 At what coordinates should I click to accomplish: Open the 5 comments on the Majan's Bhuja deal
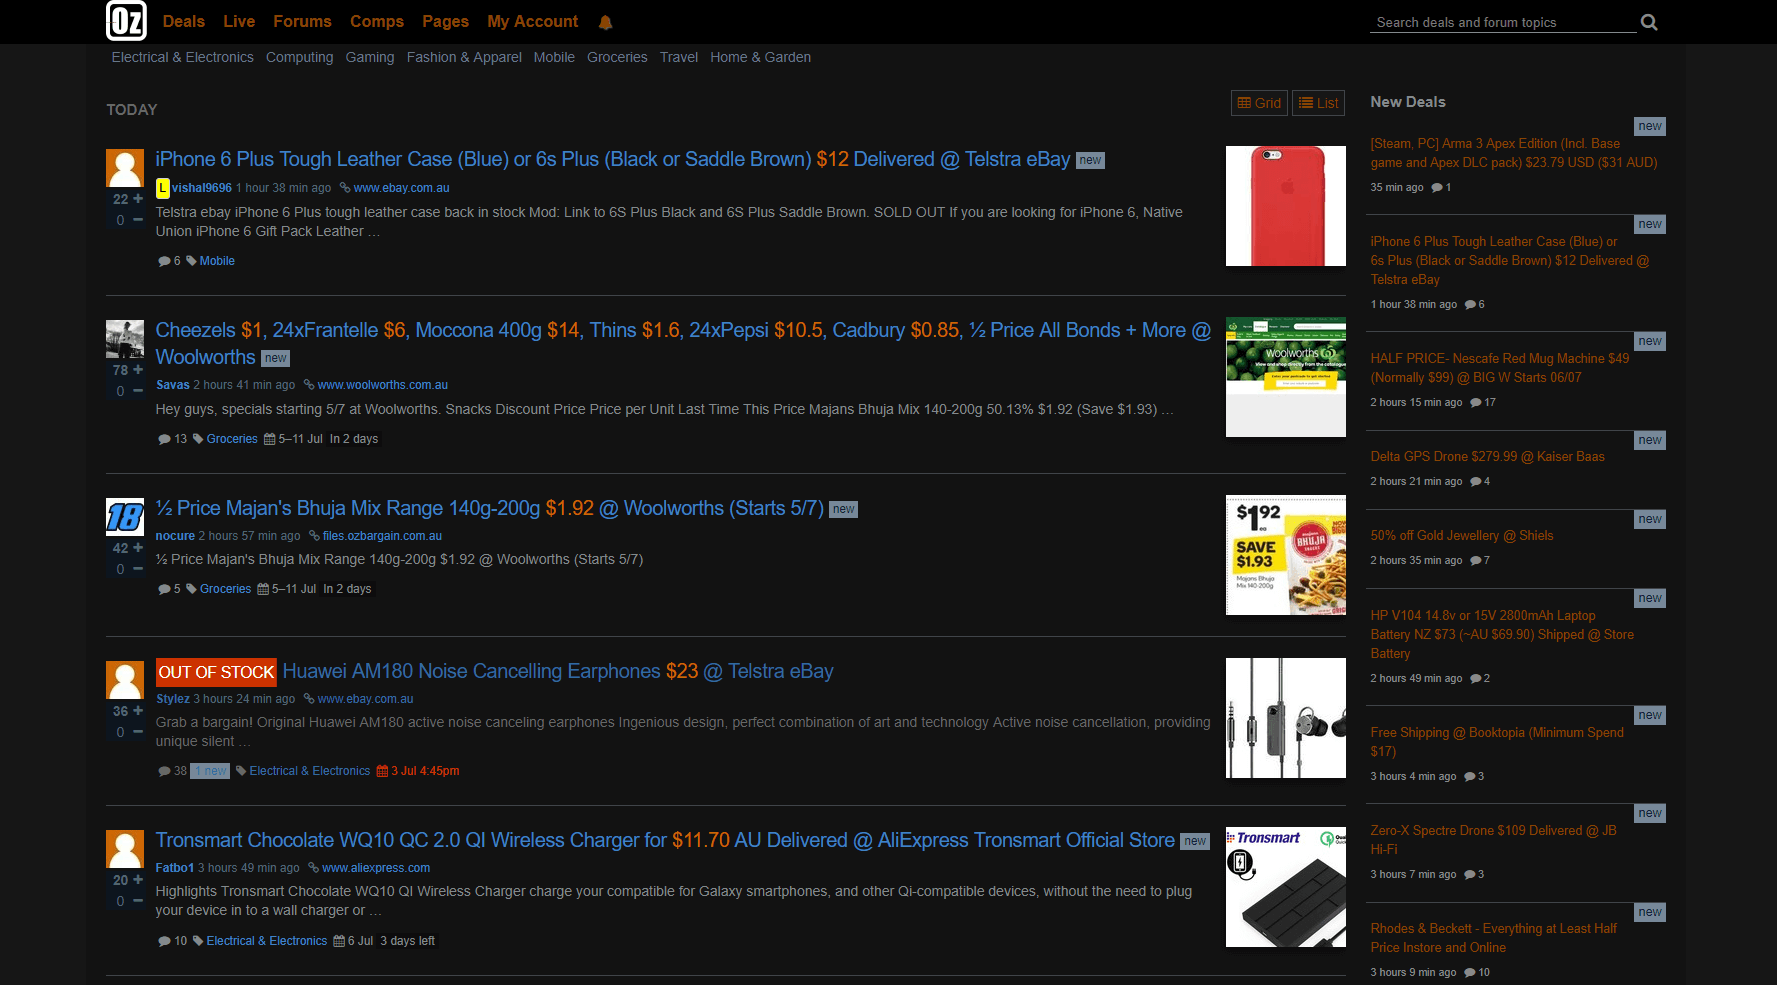coord(169,589)
